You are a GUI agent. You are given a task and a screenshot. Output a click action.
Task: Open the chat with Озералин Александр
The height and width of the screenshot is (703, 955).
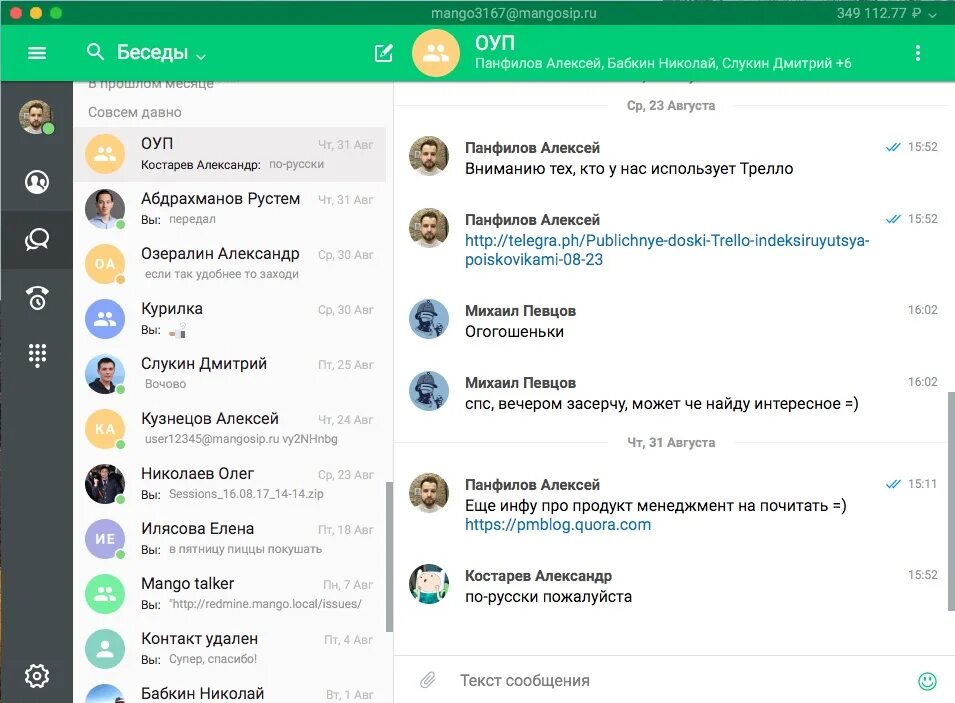click(x=230, y=264)
